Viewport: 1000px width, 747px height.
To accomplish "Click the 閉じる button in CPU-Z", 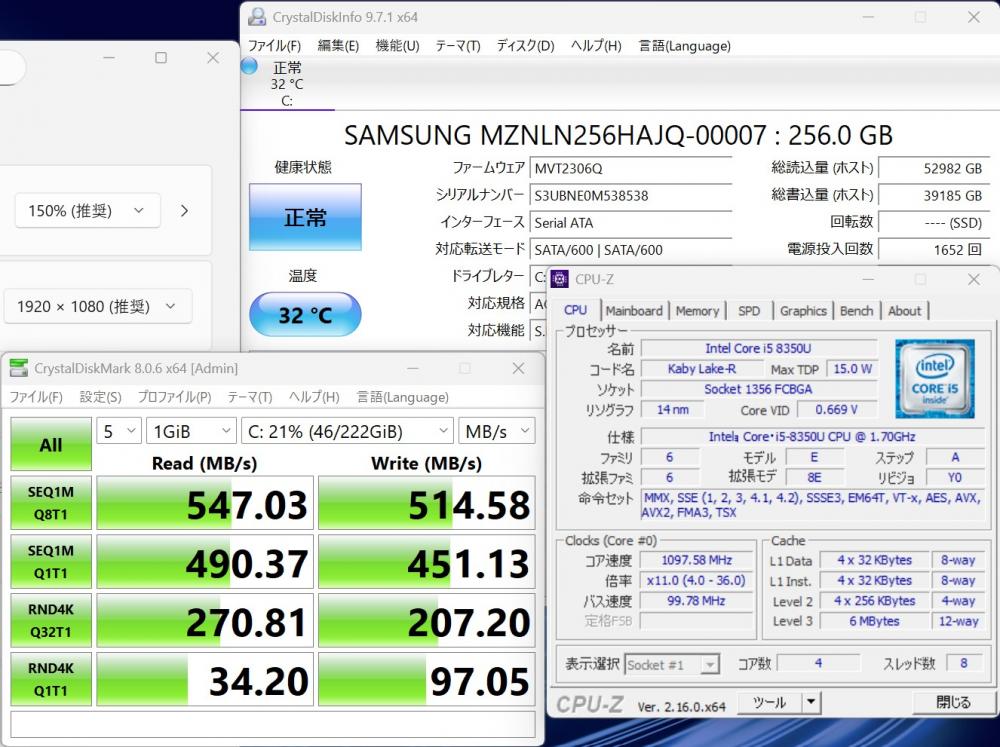I will pyautogui.click(x=953, y=702).
